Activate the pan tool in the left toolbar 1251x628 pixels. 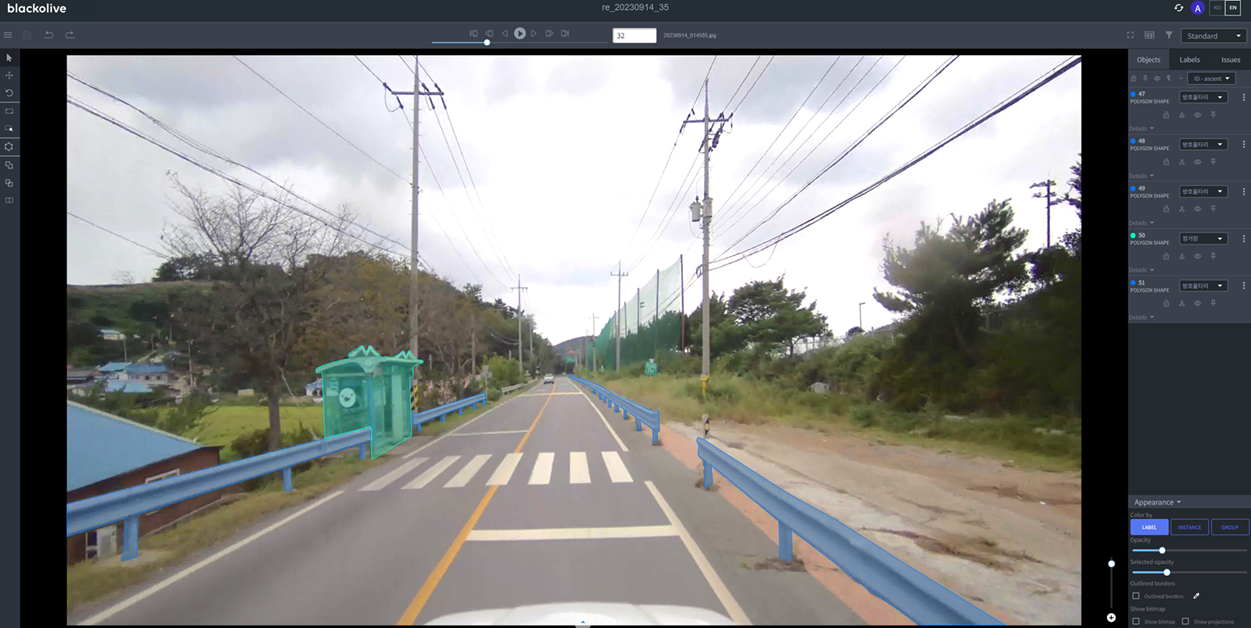pyautogui.click(x=8, y=74)
